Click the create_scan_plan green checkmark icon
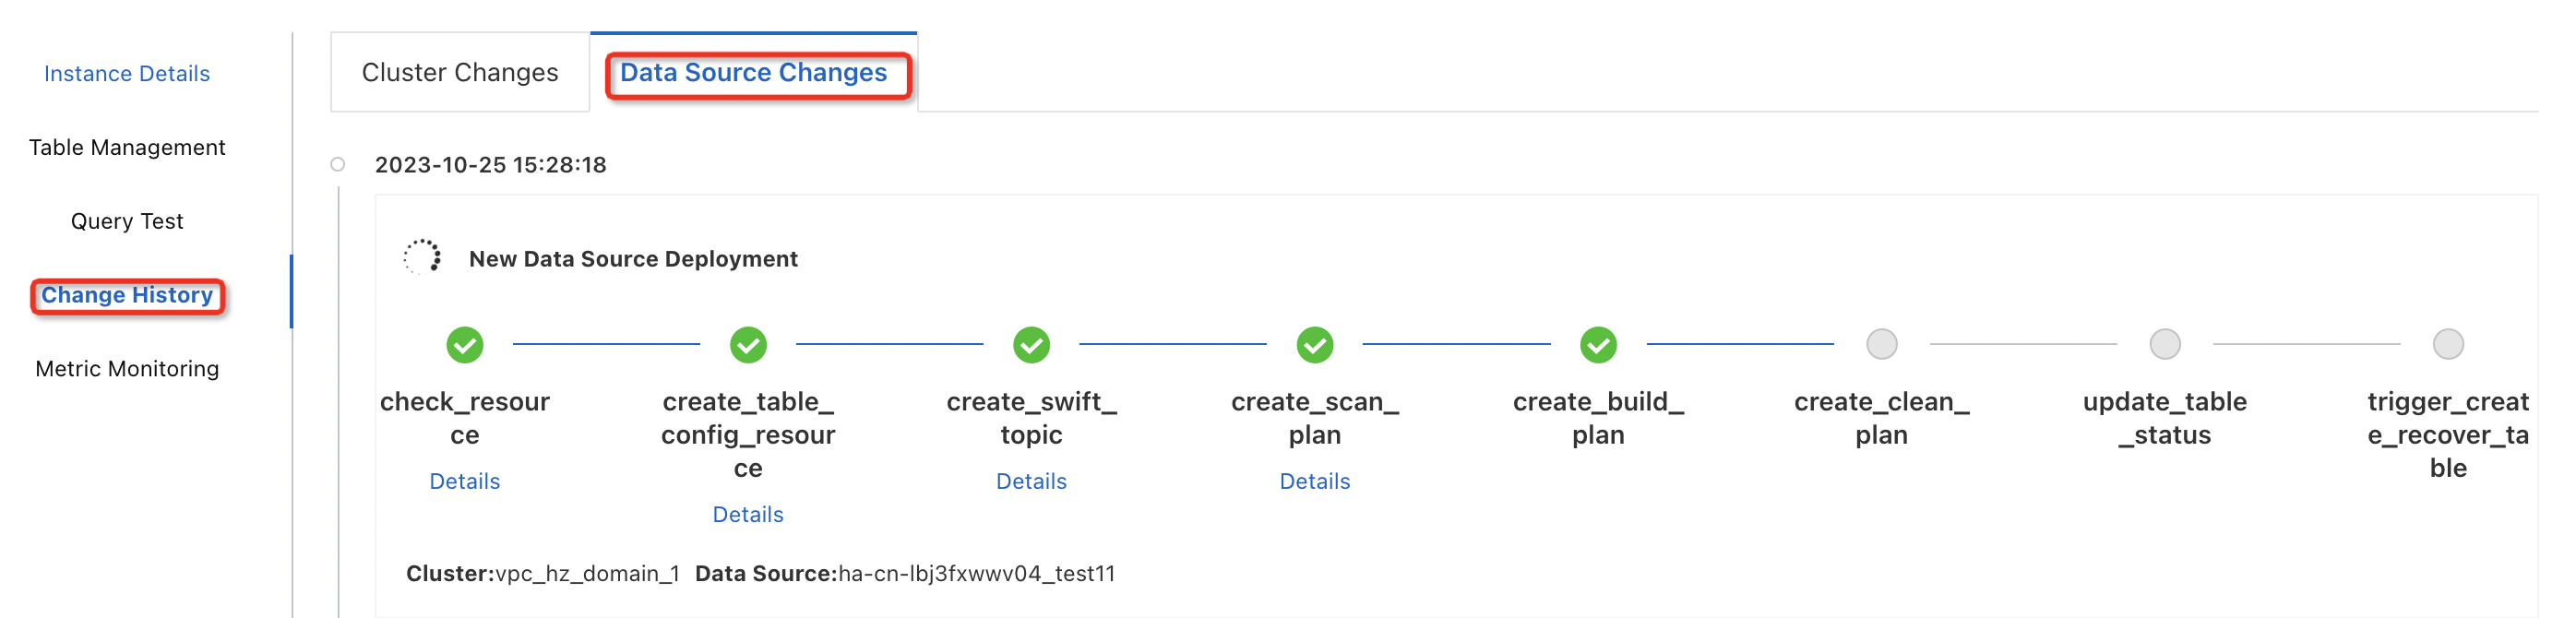This screenshot has width=2576, height=618. click(x=1314, y=345)
